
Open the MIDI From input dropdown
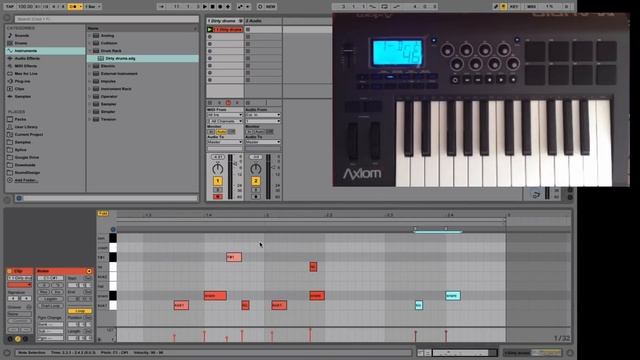(x=224, y=115)
